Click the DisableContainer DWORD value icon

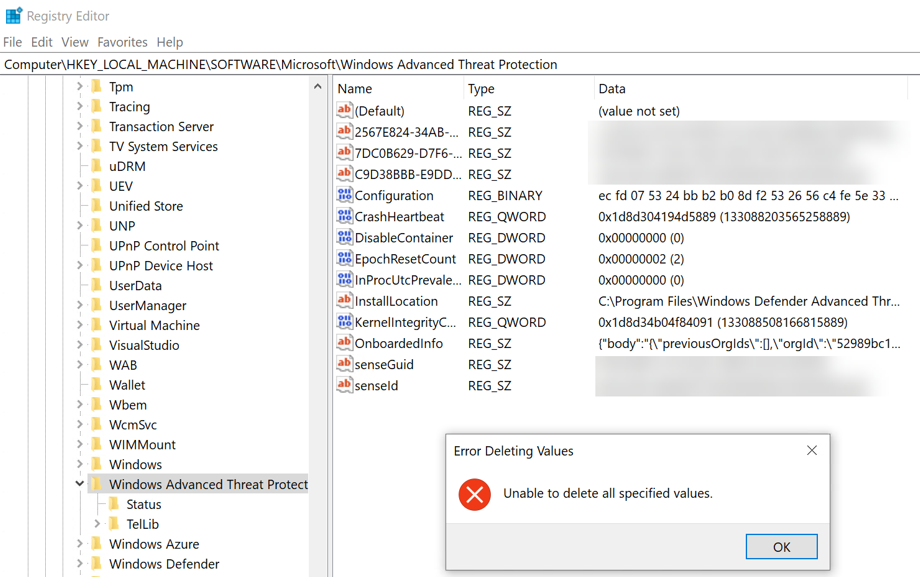tap(344, 237)
